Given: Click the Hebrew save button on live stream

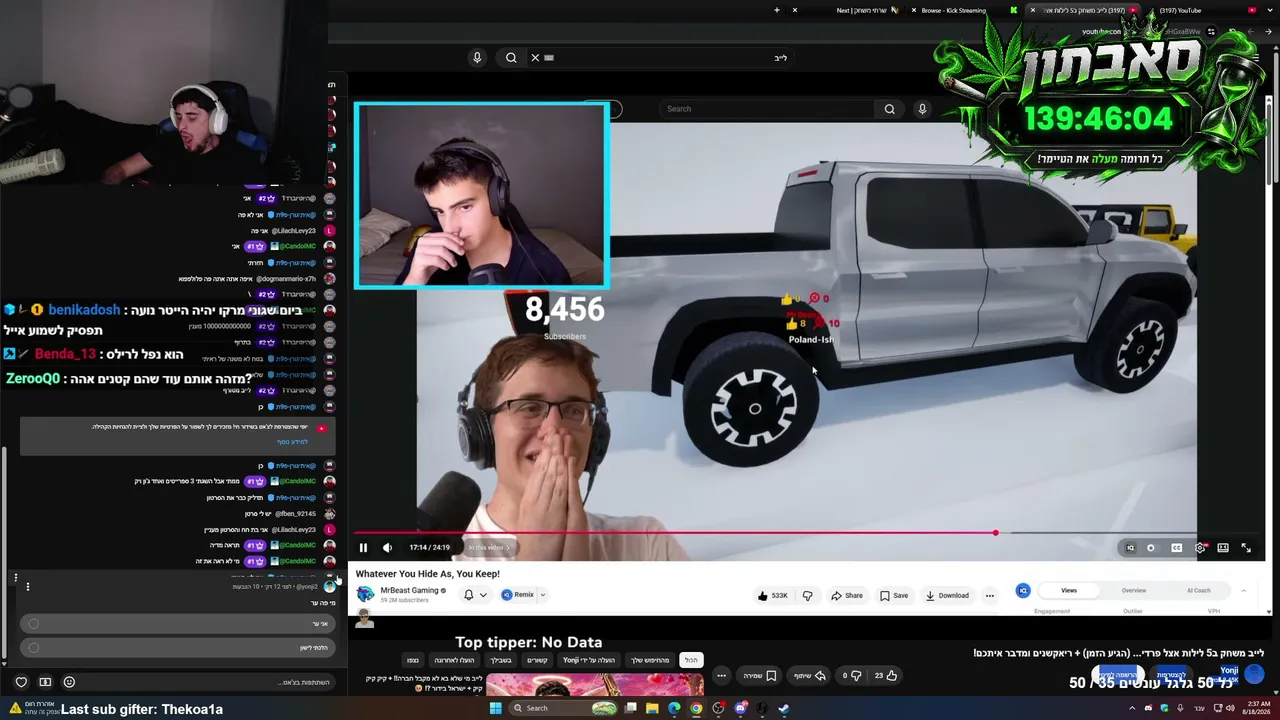Looking at the screenshot, I should coord(760,675).
